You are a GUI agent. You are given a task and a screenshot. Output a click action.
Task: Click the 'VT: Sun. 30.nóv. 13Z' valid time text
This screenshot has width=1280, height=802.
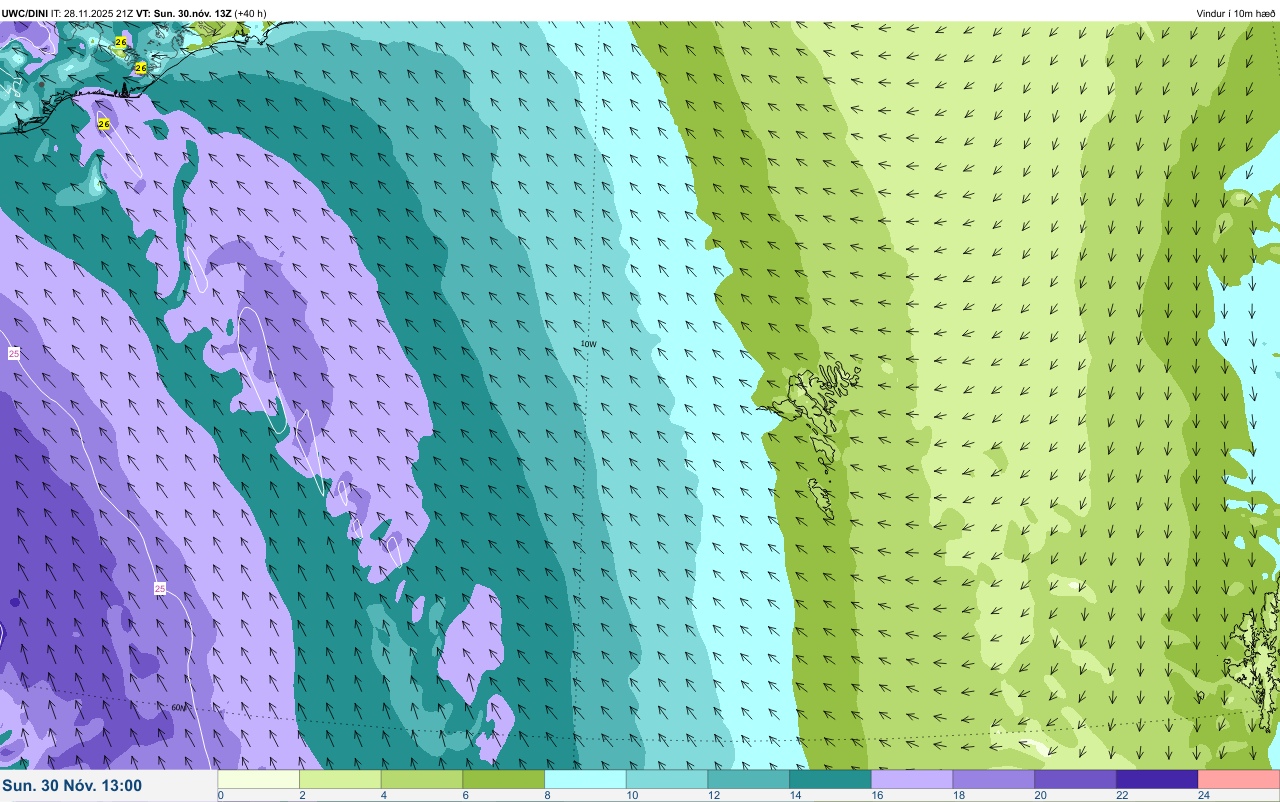tap(184, 13)
